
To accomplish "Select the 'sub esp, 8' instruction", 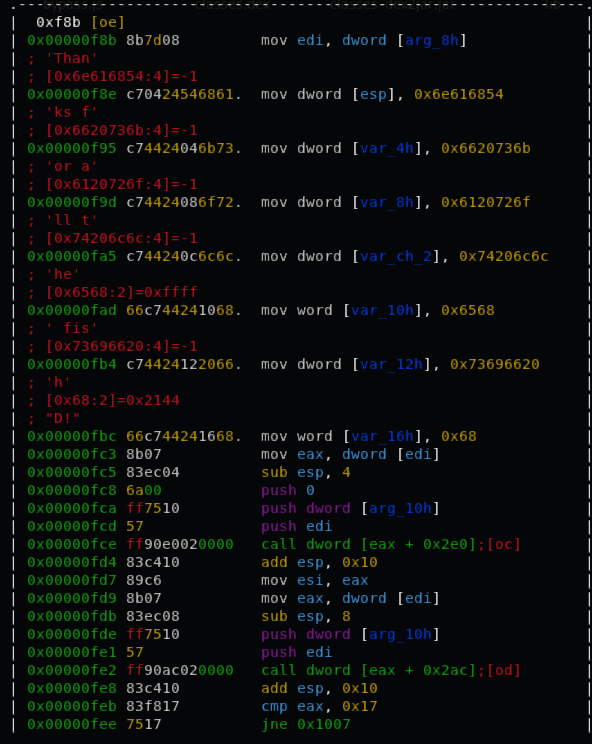I will [x=306, y=617].
